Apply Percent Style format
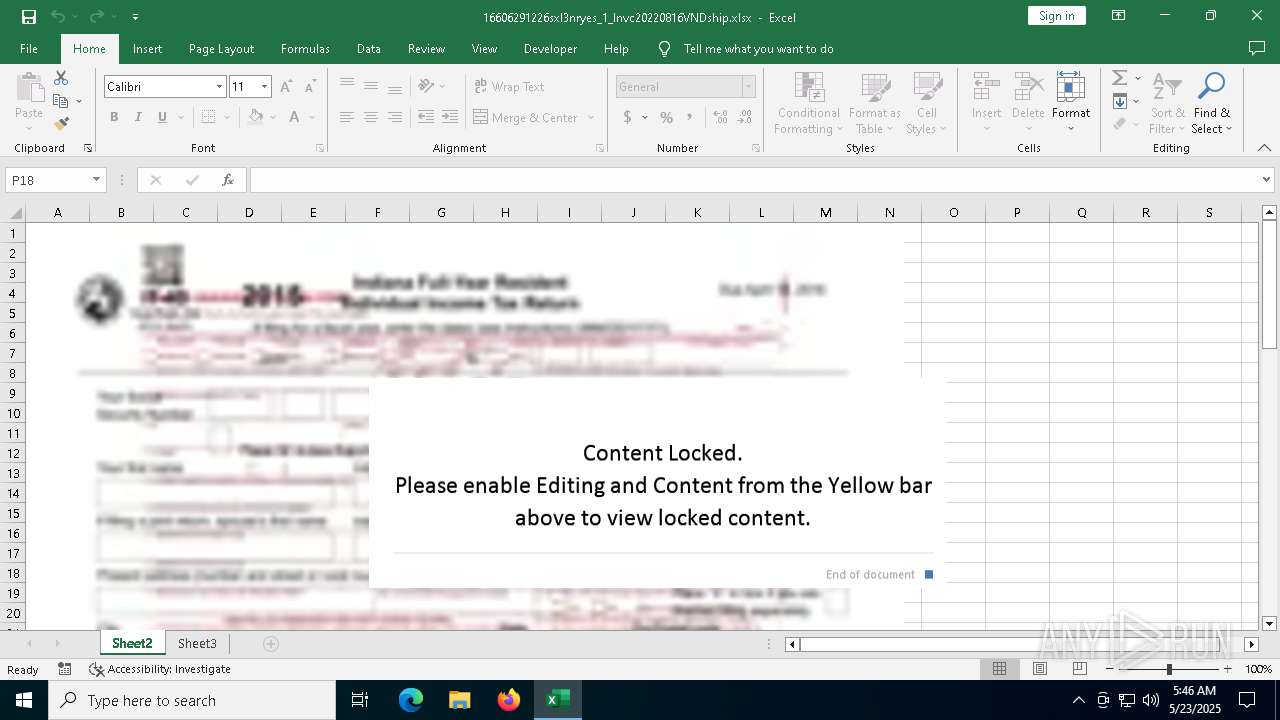The image size is (1280, 720). [666, 117]
